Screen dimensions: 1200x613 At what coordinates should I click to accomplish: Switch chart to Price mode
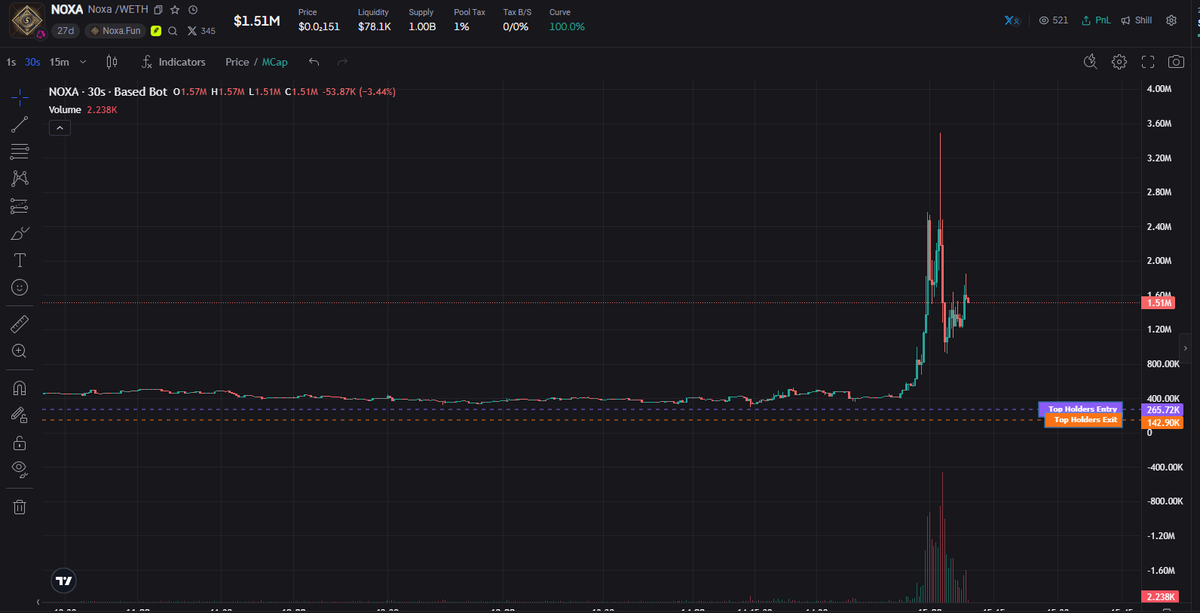click(237, 62)
